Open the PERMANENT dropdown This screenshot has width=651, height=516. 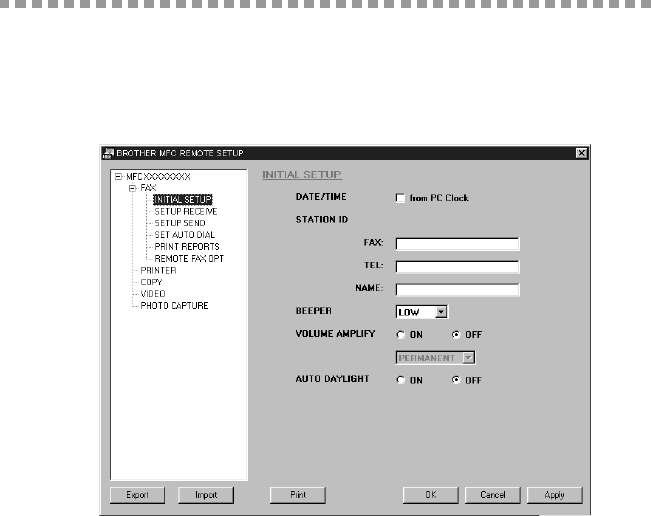(468, 358)
